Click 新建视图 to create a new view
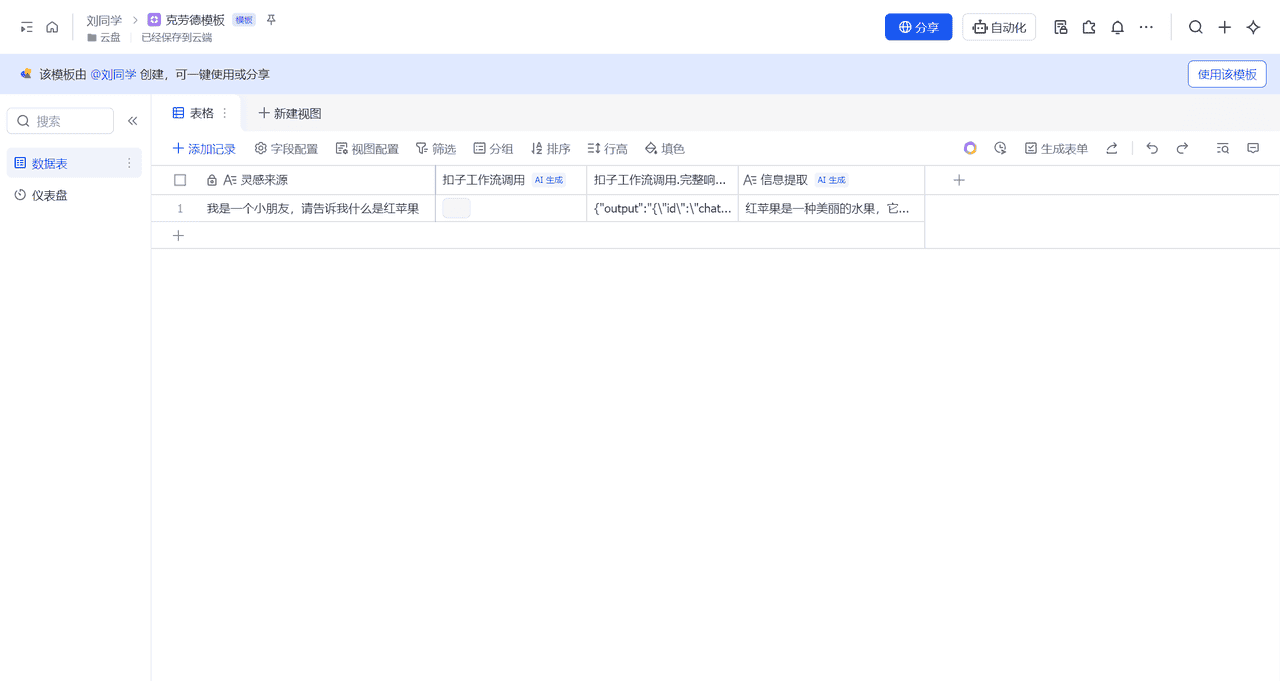 (289, 113)
